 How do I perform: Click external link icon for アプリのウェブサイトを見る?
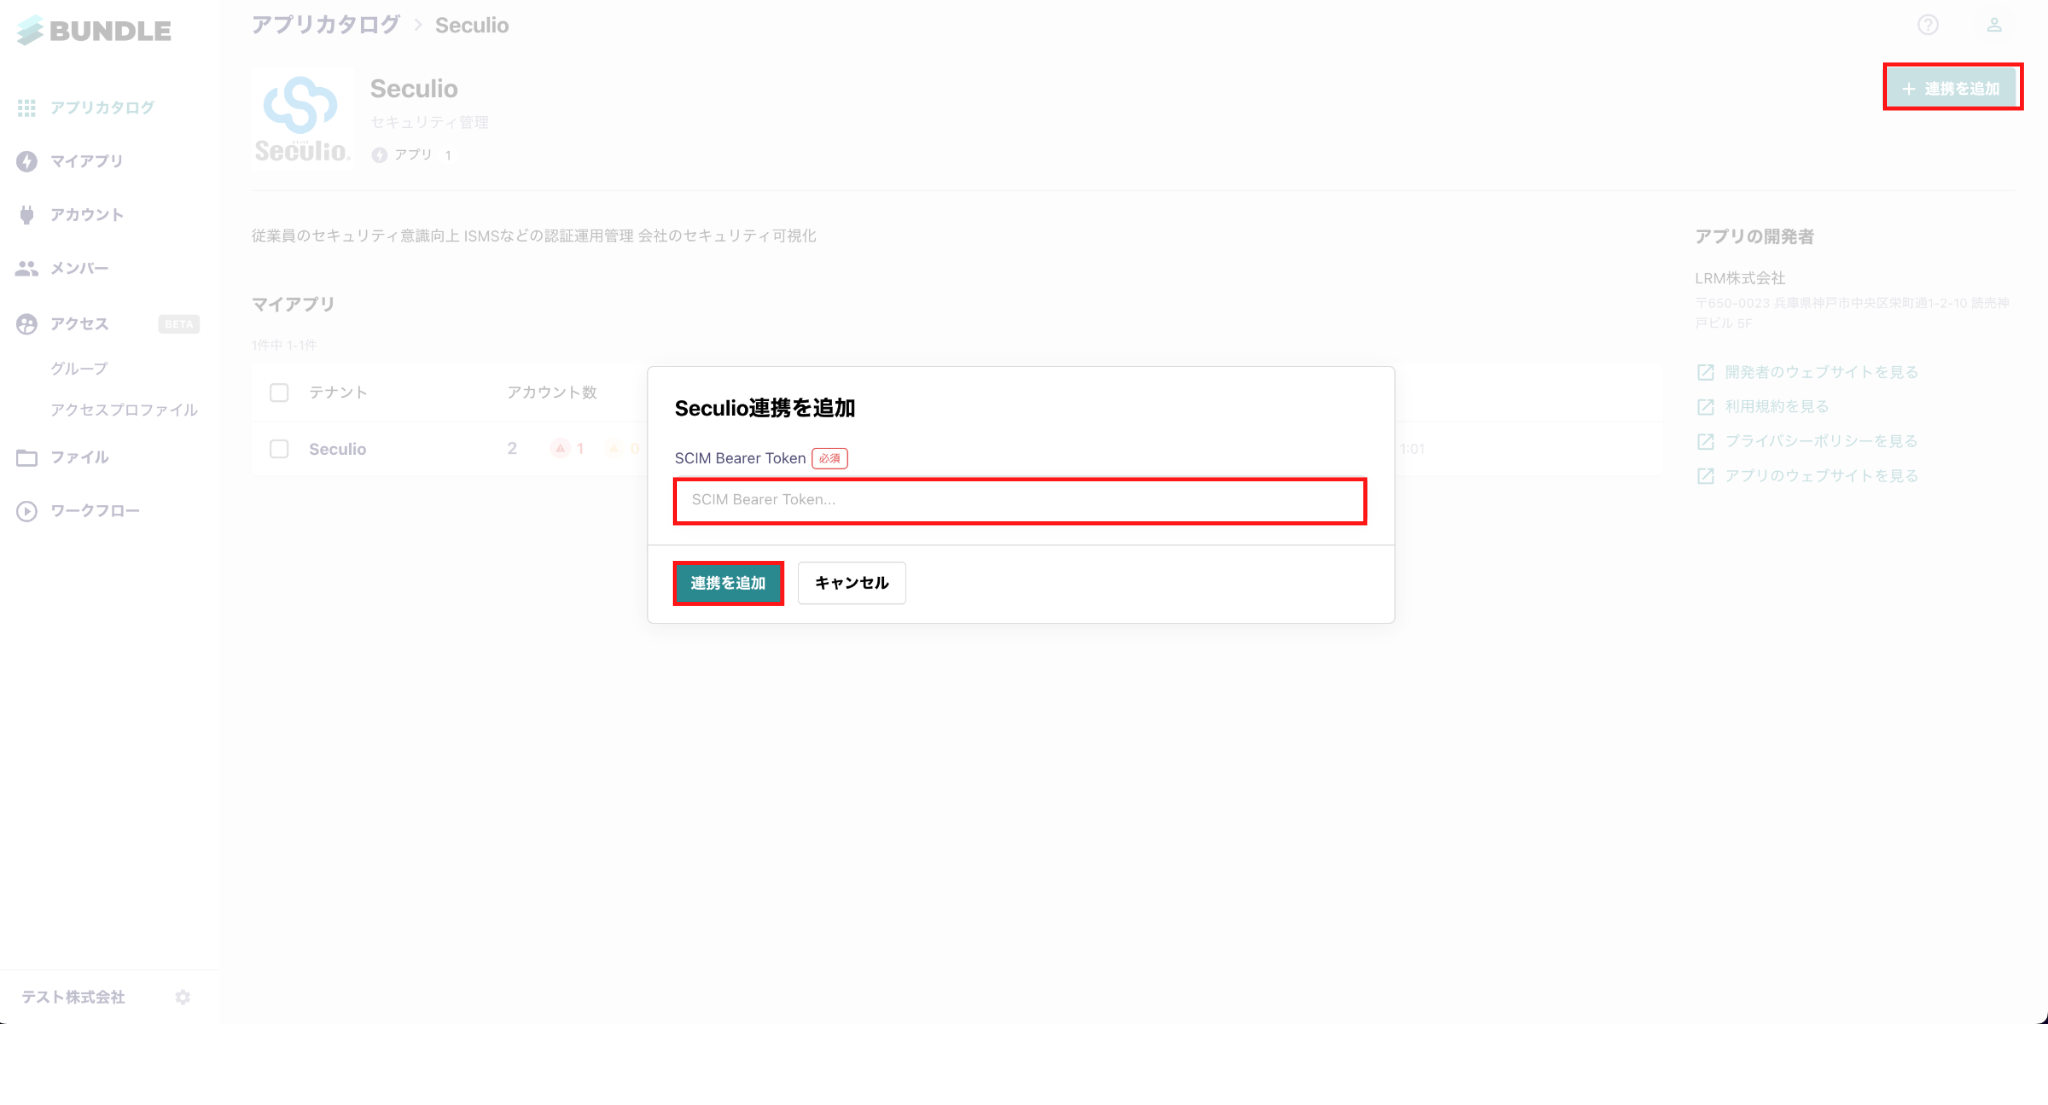tap(1706, 476)
